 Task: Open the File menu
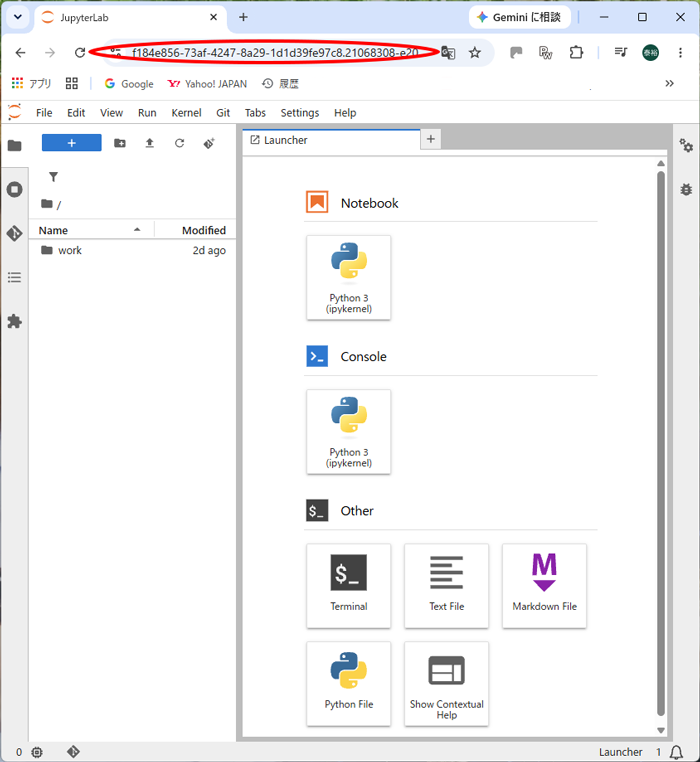pos(44,113)
